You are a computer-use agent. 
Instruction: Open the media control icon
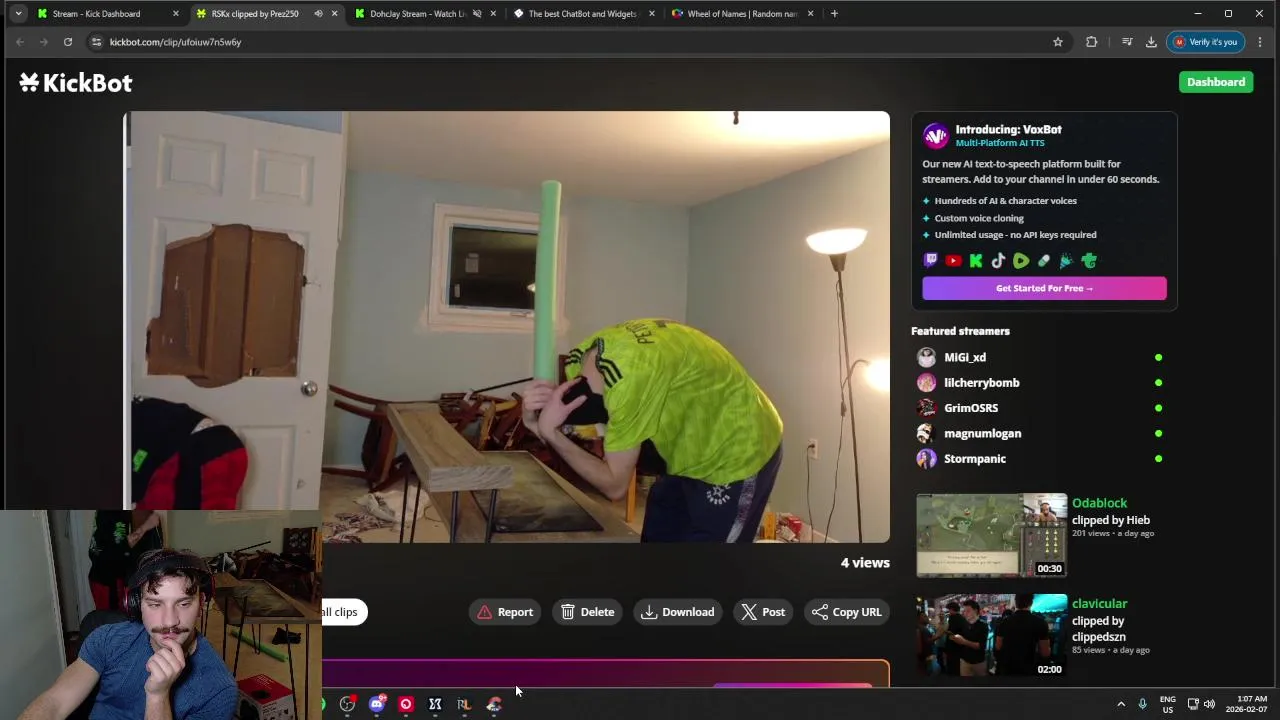click(x=1127, y=42)
